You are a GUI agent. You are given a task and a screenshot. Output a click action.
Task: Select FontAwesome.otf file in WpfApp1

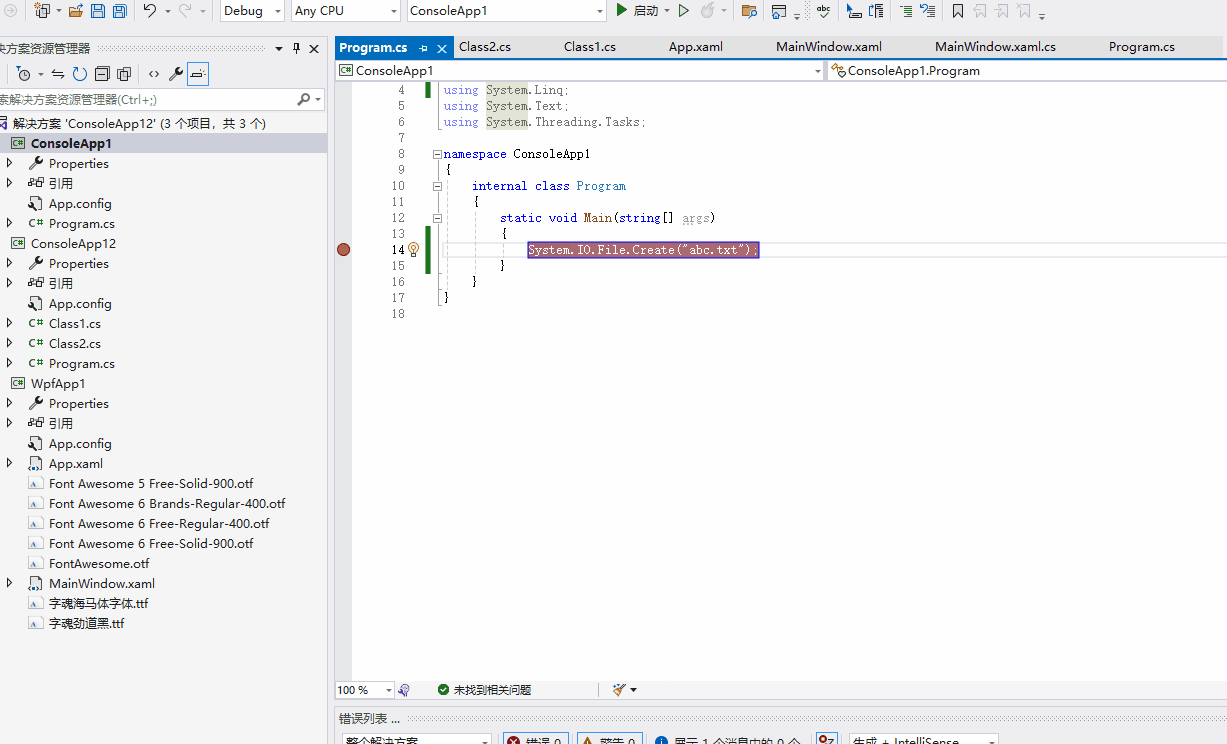[x=99, y=563]
